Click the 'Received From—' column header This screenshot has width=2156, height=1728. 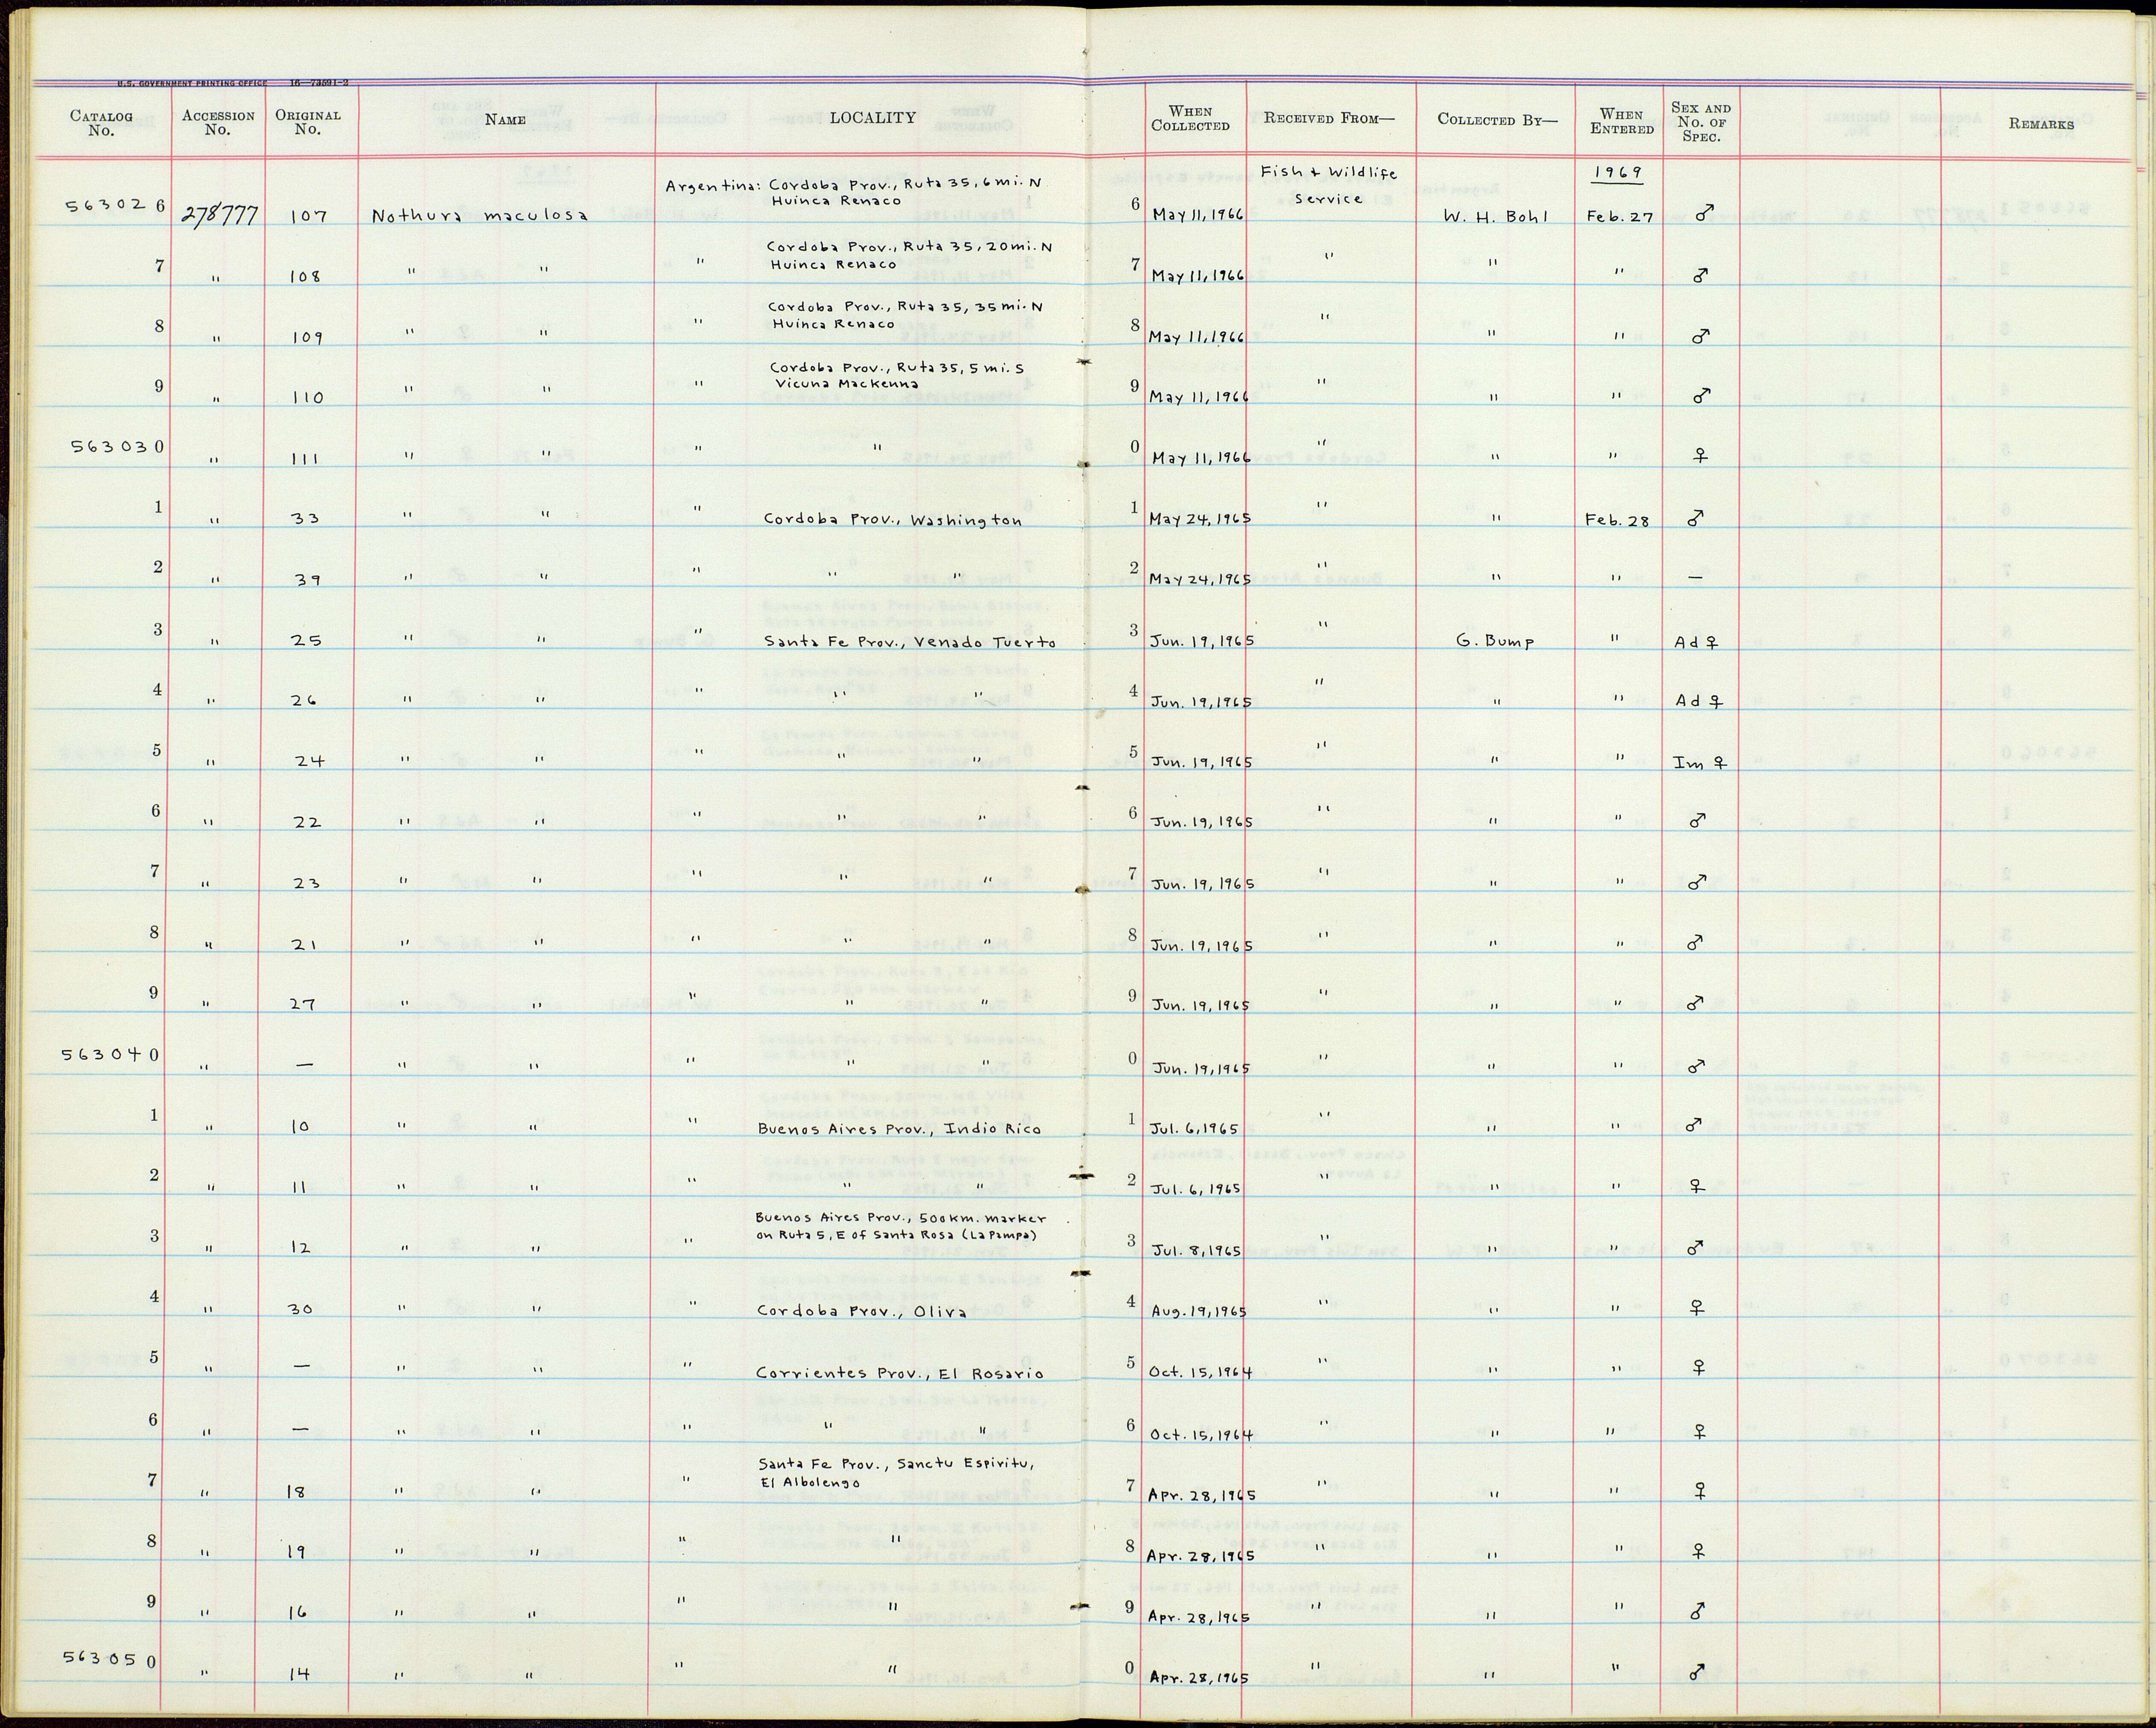point(1328,118)
